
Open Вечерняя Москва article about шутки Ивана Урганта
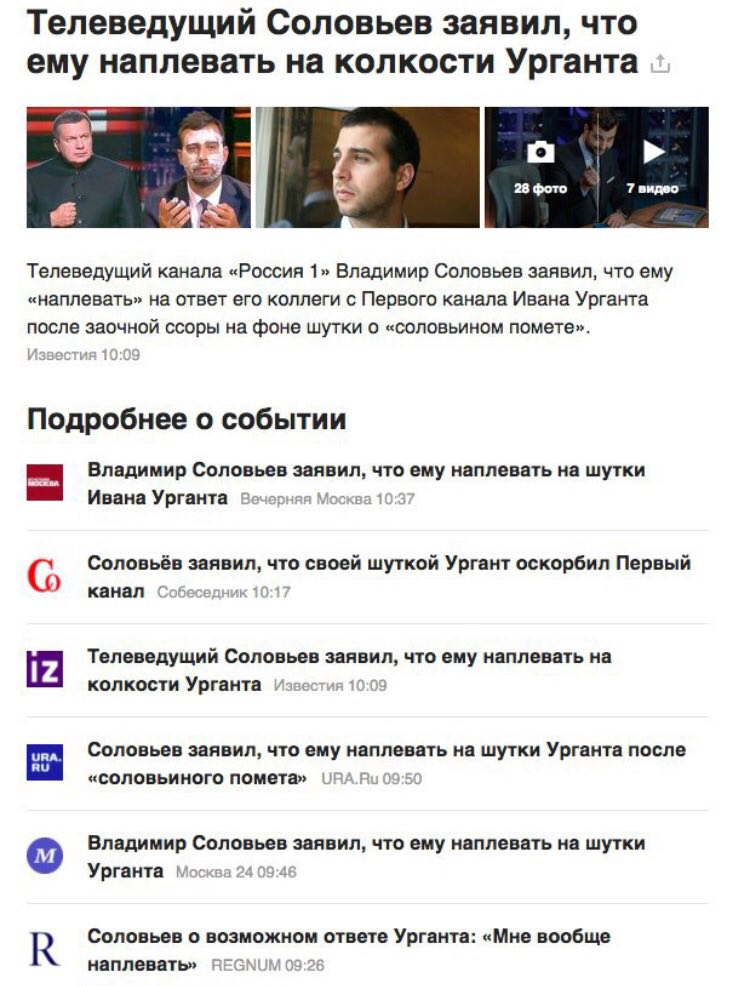click(x=367, y=484)
